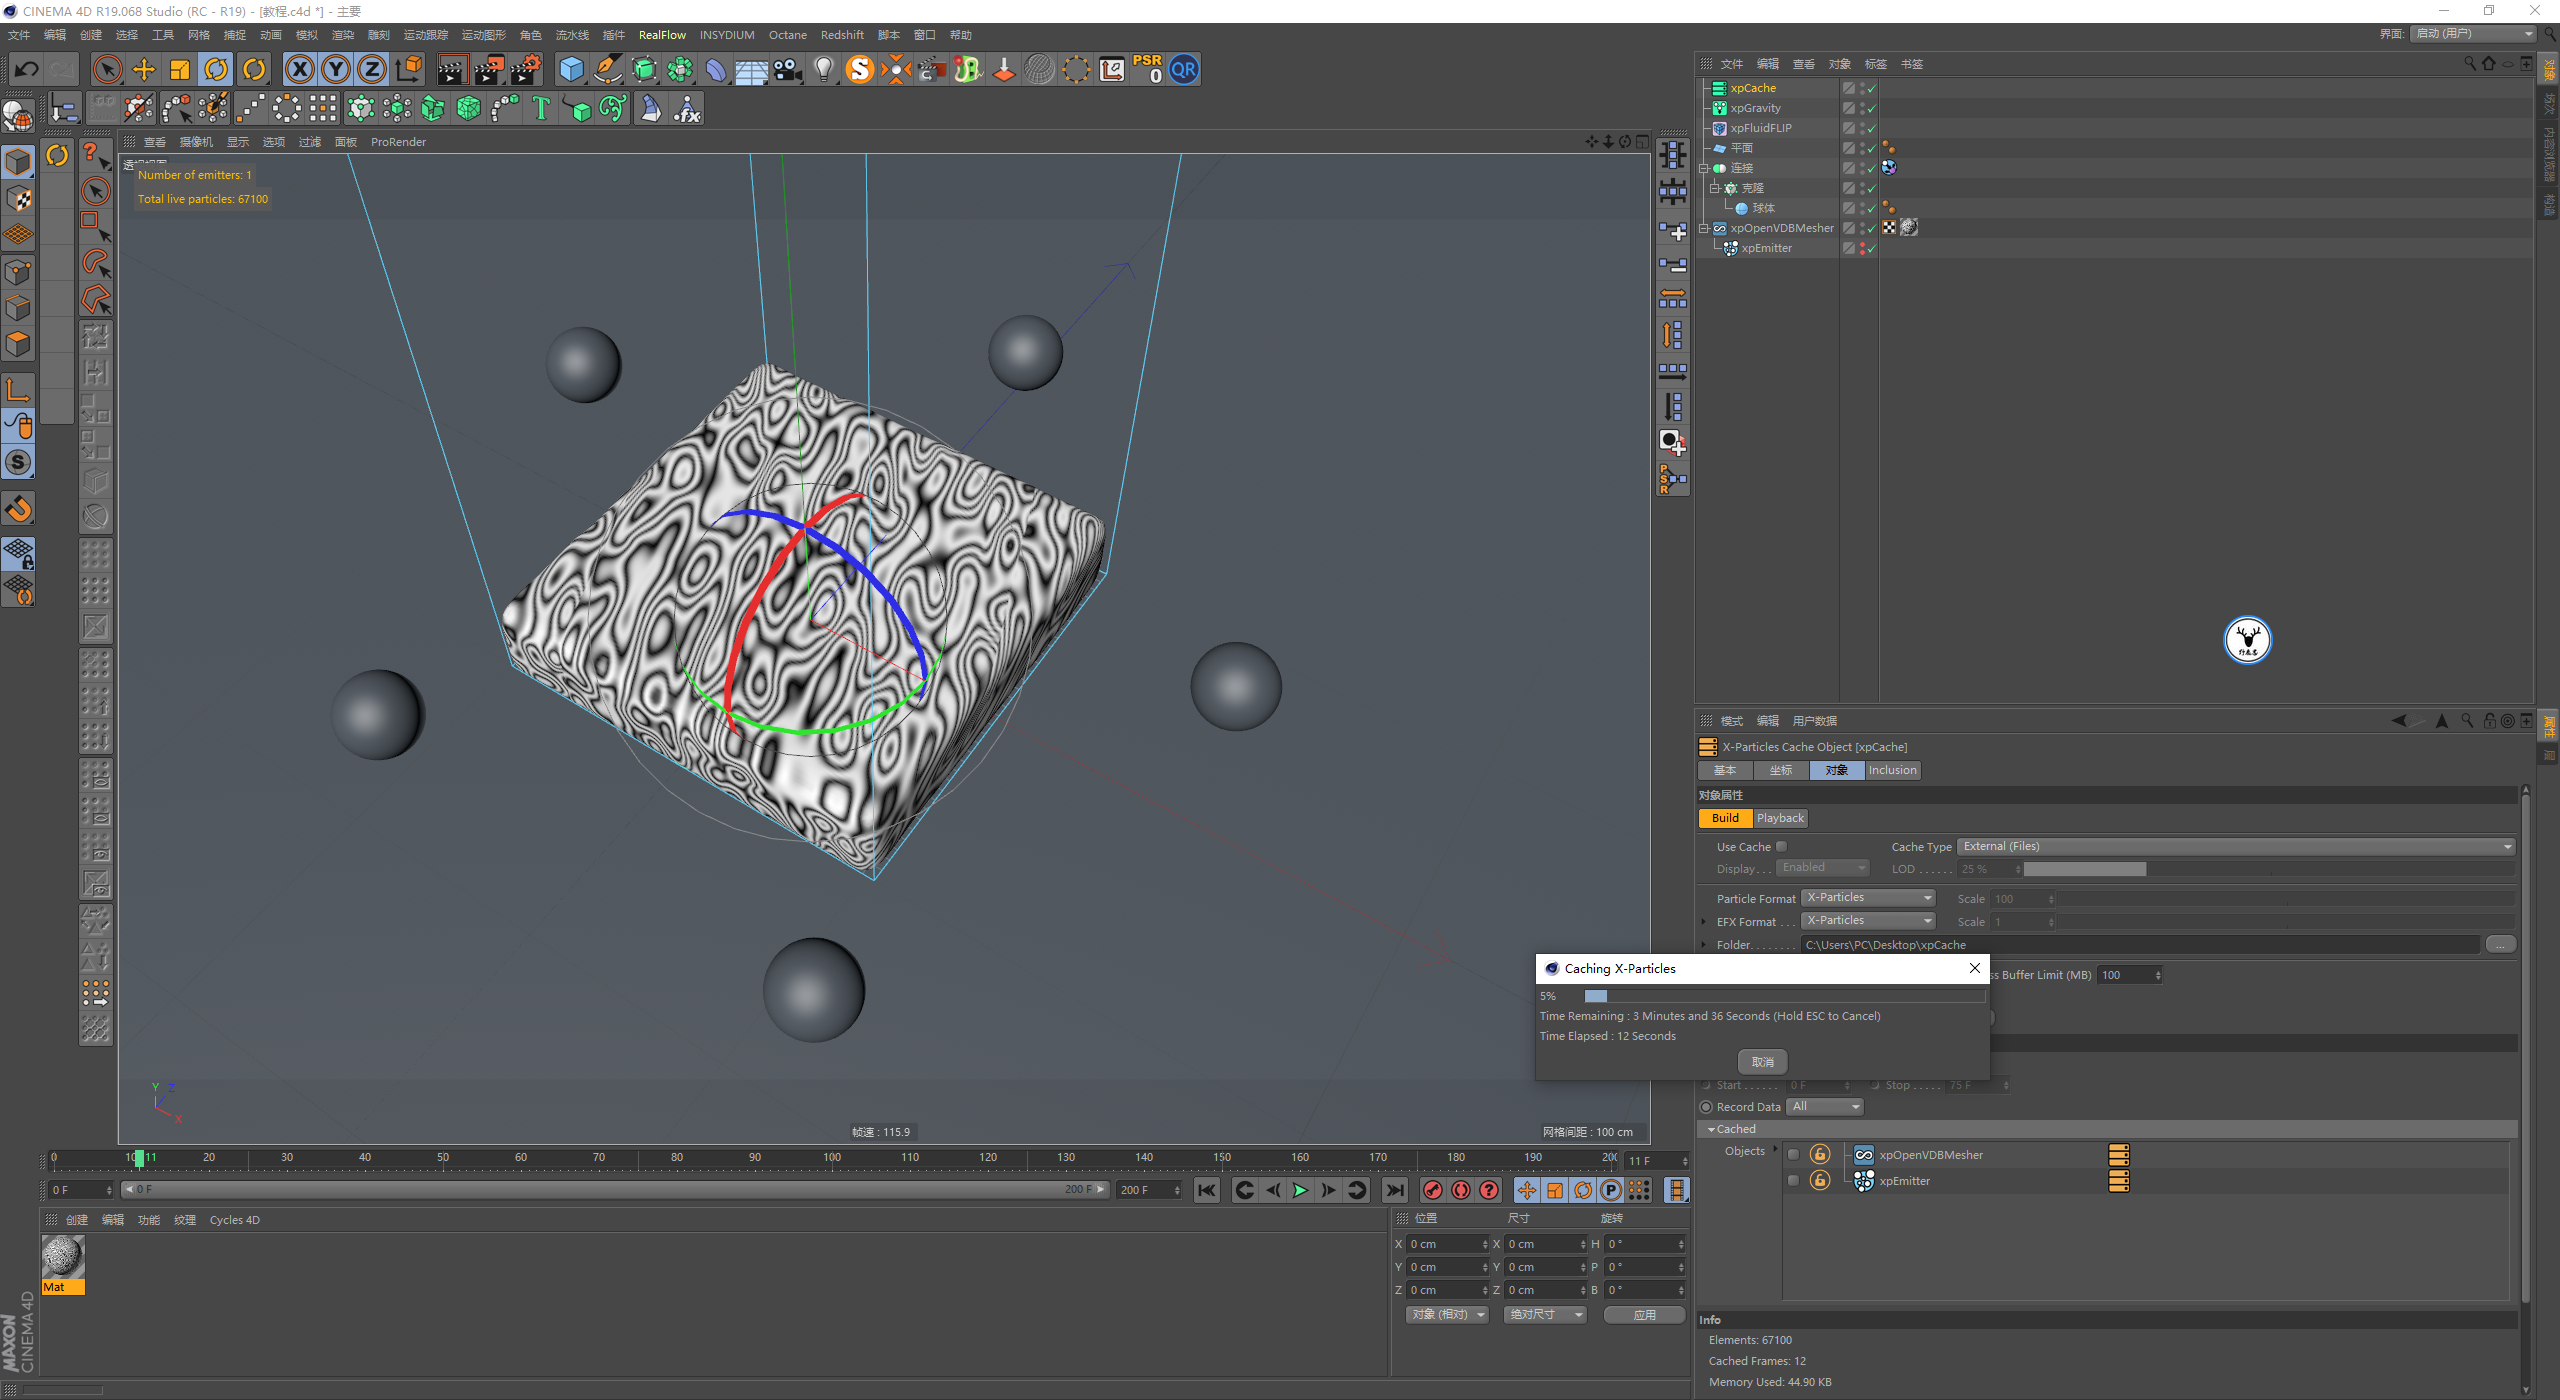Switch to the Playback tab
2560x1400 pixels.
pyautogui.click(x=1780, y=818)
